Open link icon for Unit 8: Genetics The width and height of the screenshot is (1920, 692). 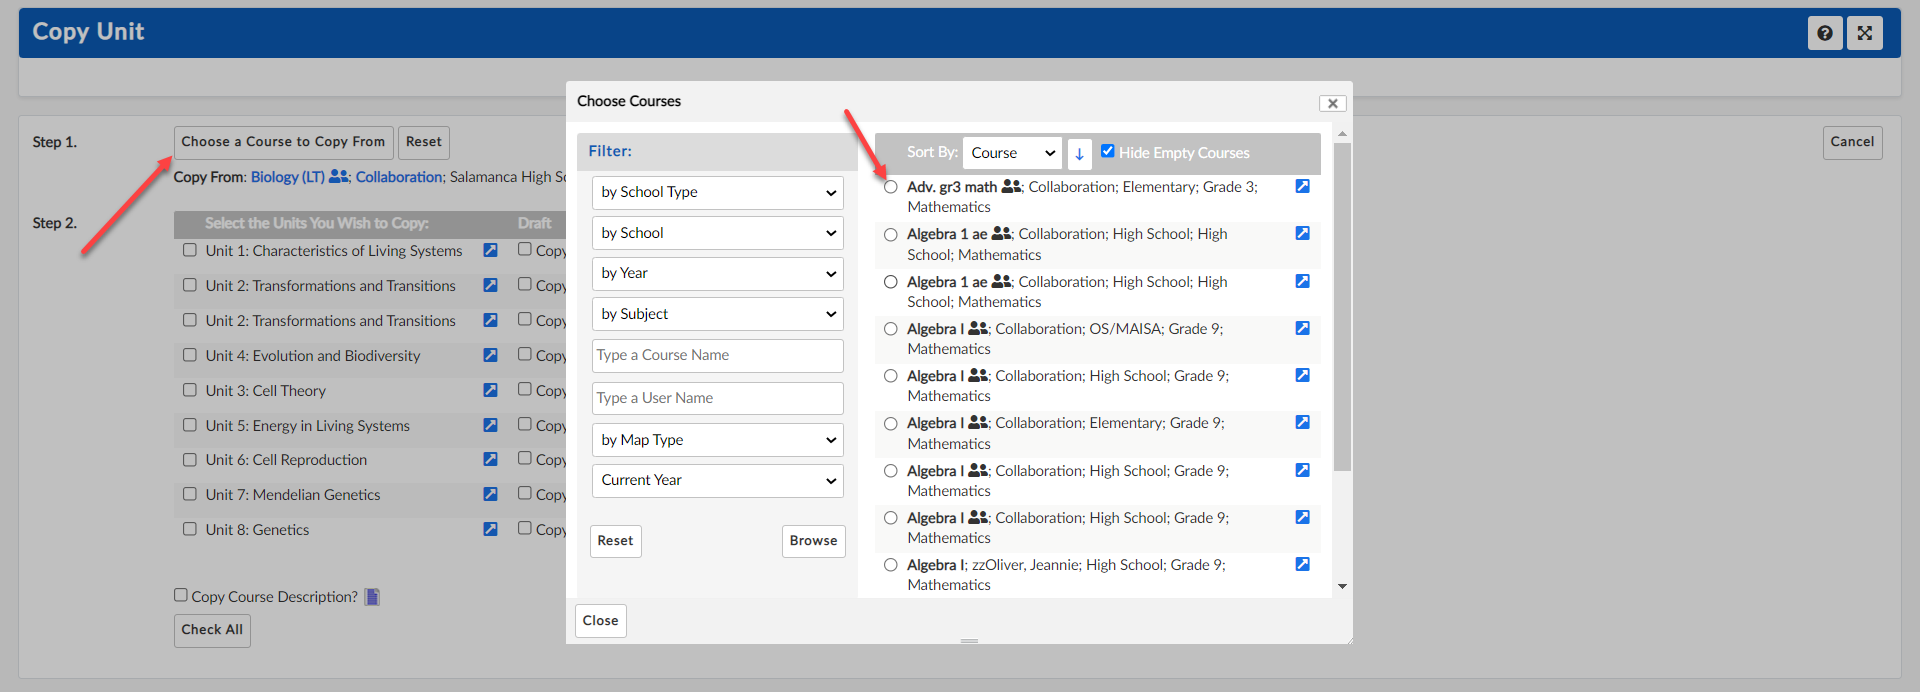tap(490, 529)
